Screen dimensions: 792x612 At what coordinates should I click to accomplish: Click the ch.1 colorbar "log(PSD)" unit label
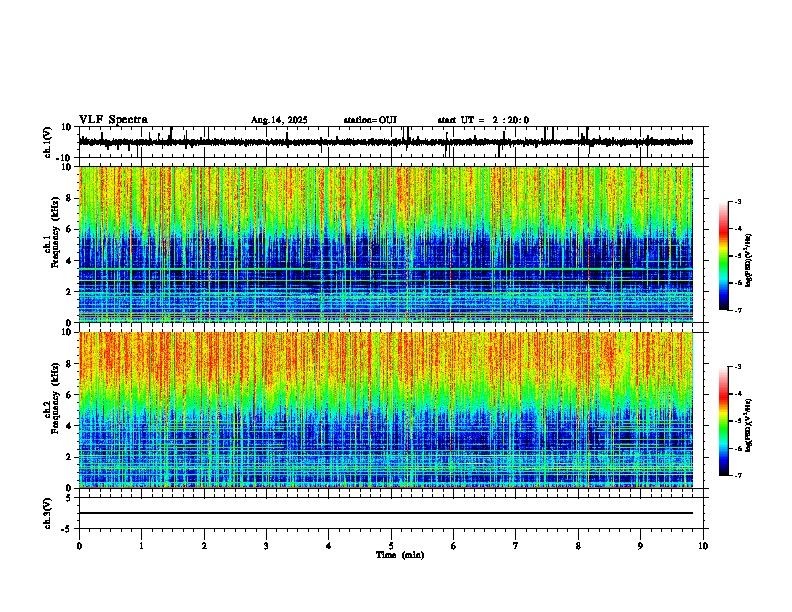click(748, 261)
